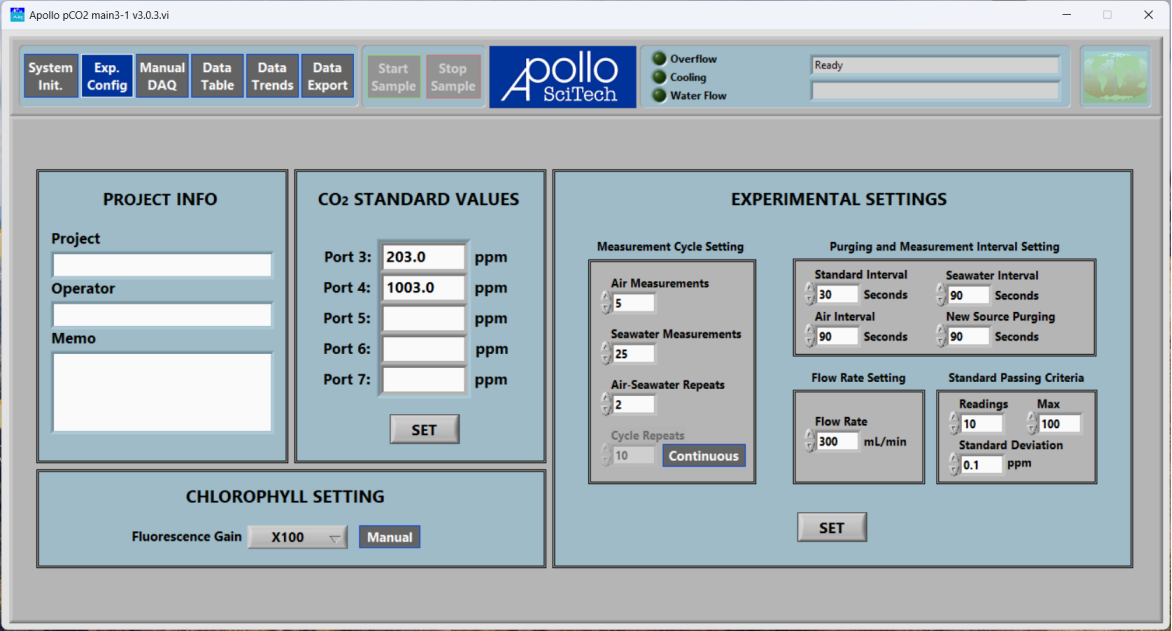Screen dimensions: 1172x631
Task: Select the Port 5 ppm field
Action: point(423,319)
